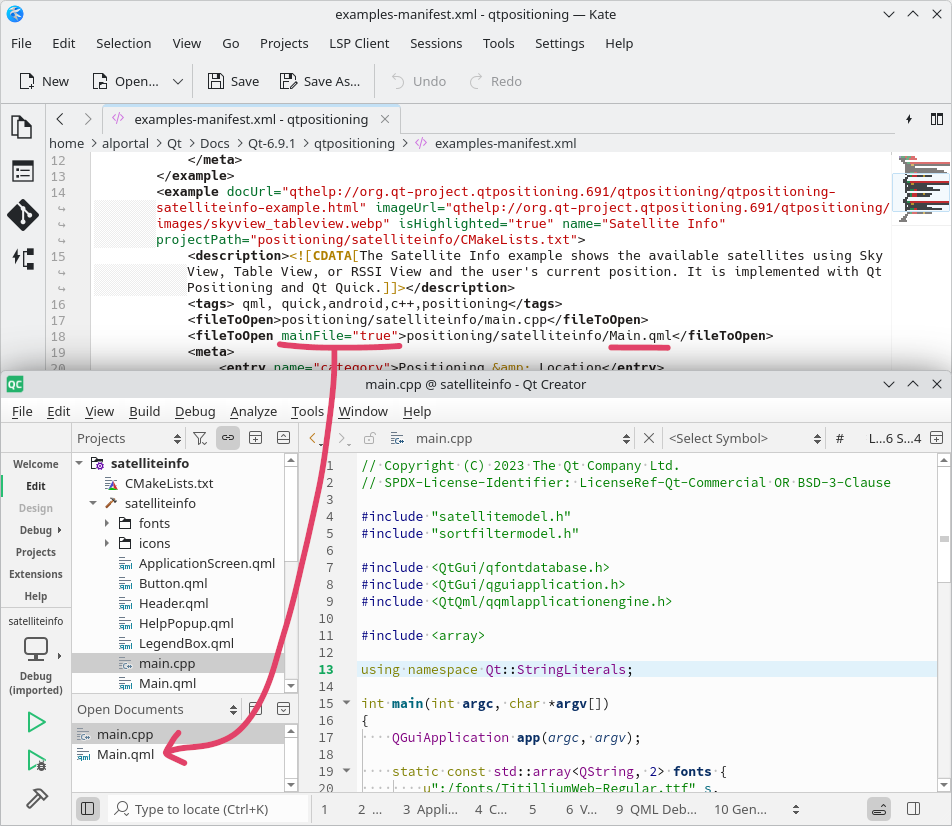952x826 pixels.
Task: Click the split editor icon in Qt Creator
Action: (937, 439)
